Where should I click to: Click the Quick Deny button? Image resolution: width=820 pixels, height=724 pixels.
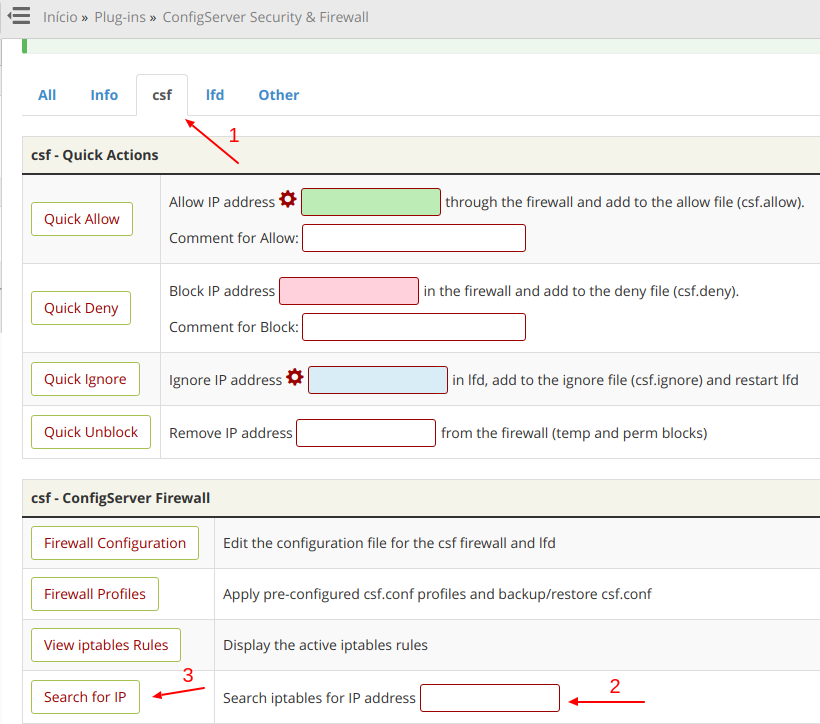pyautogui.click(x=81, y=308)
